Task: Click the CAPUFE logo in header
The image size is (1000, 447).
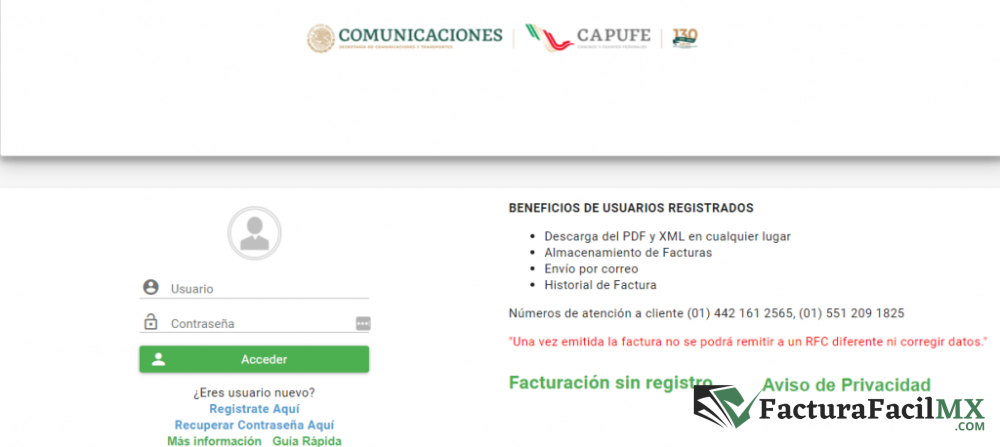Action: coord(588,38)
